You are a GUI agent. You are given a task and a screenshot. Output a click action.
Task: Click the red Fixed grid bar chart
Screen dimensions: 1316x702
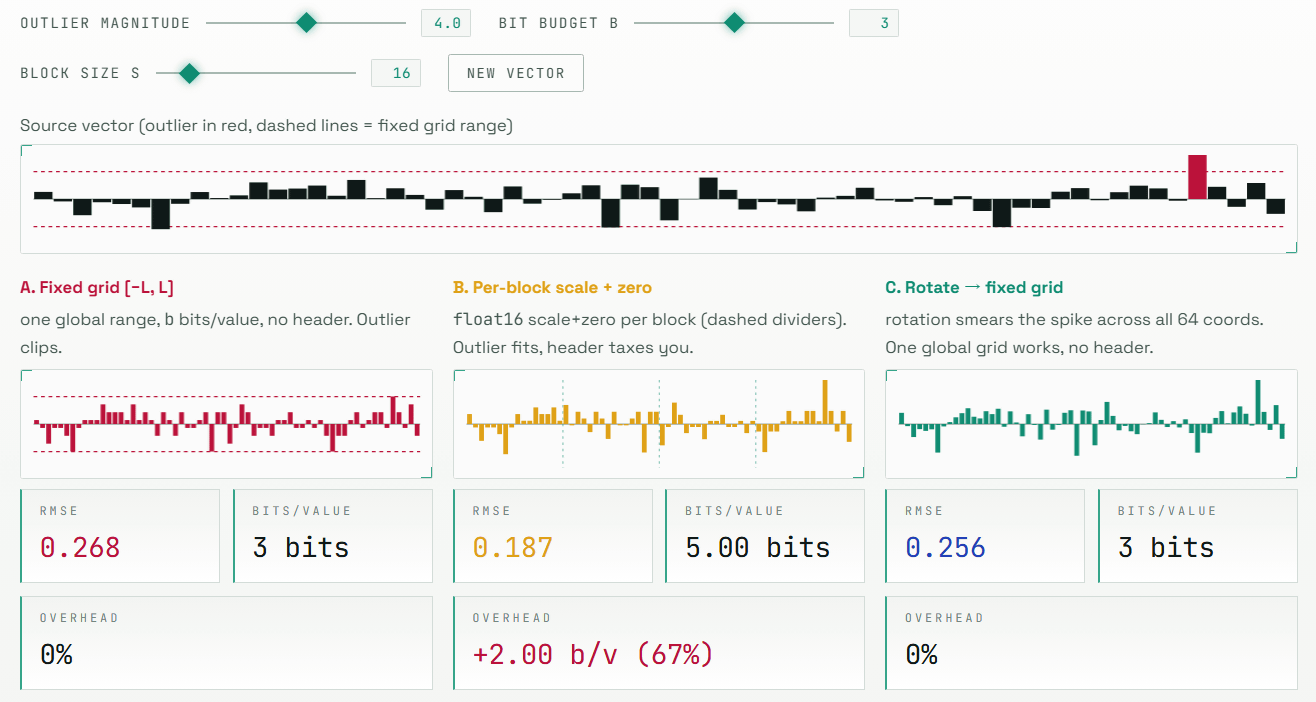(x=226, y=424)
